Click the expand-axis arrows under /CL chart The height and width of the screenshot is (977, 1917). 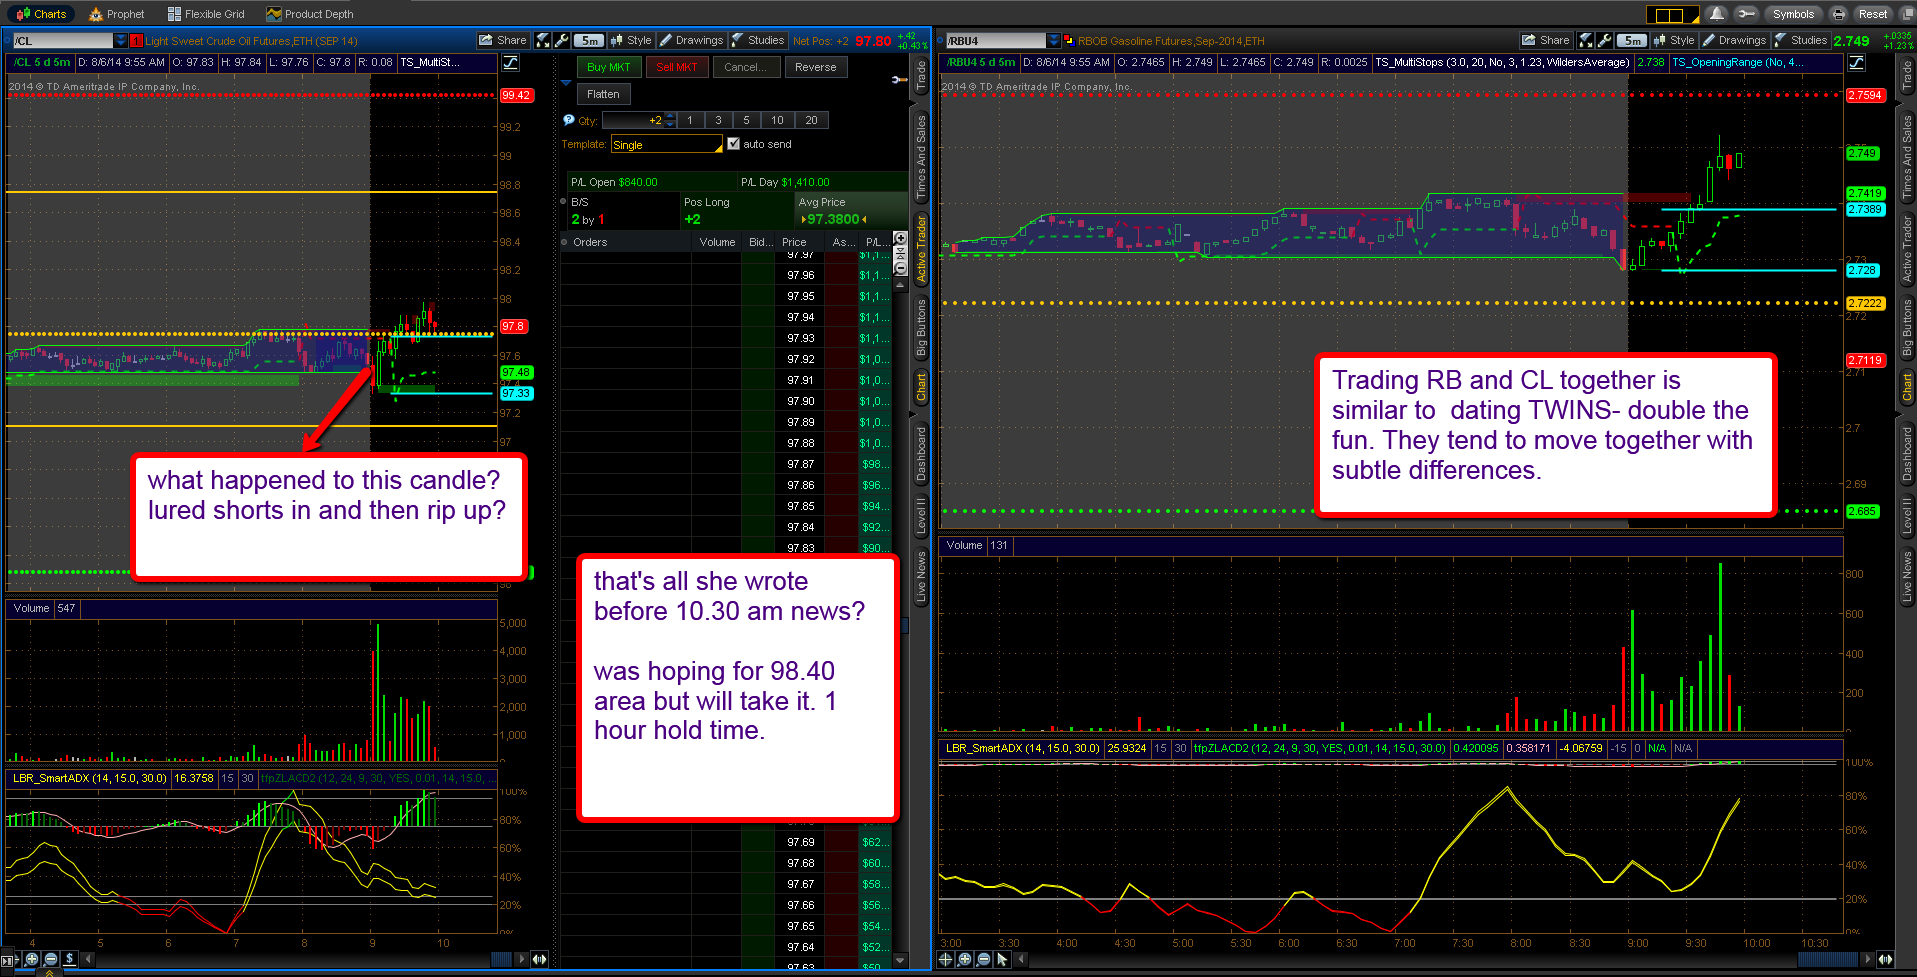click(x=539, y=959)
